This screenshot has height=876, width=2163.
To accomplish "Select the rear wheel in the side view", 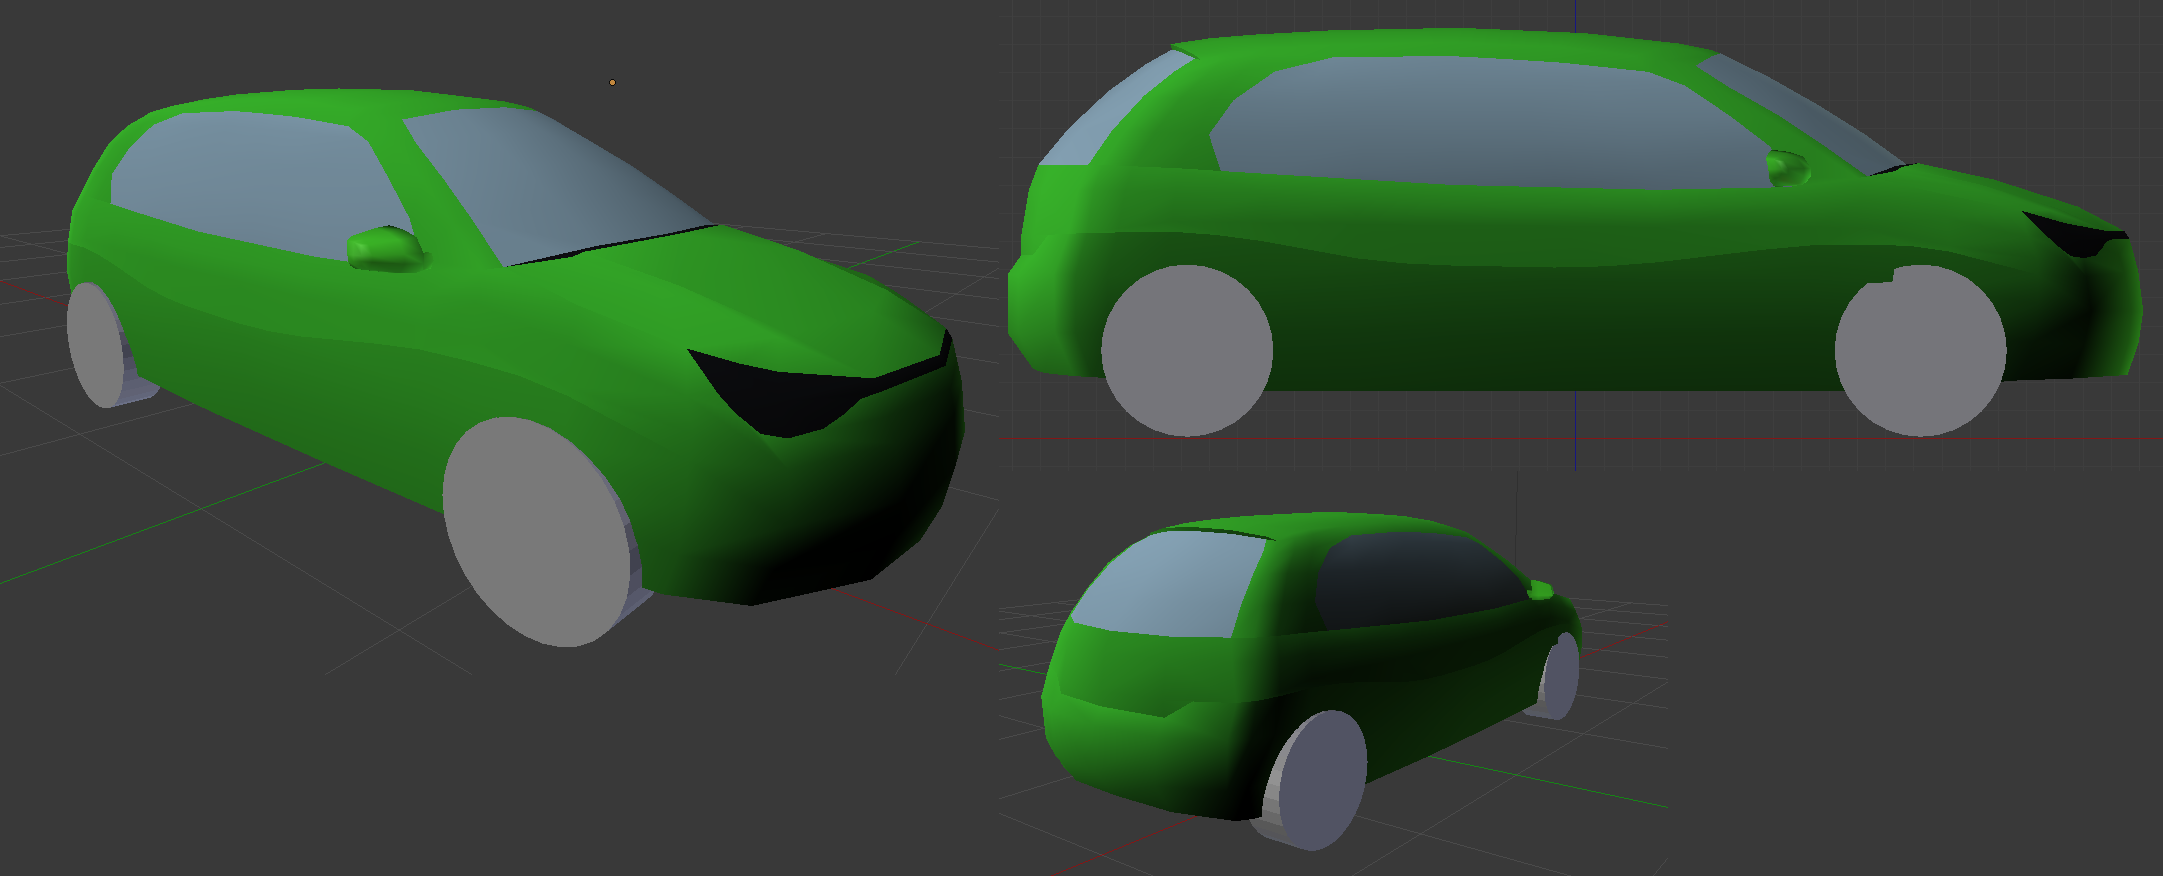I will pyautogui.click(x=1187, y=351).
